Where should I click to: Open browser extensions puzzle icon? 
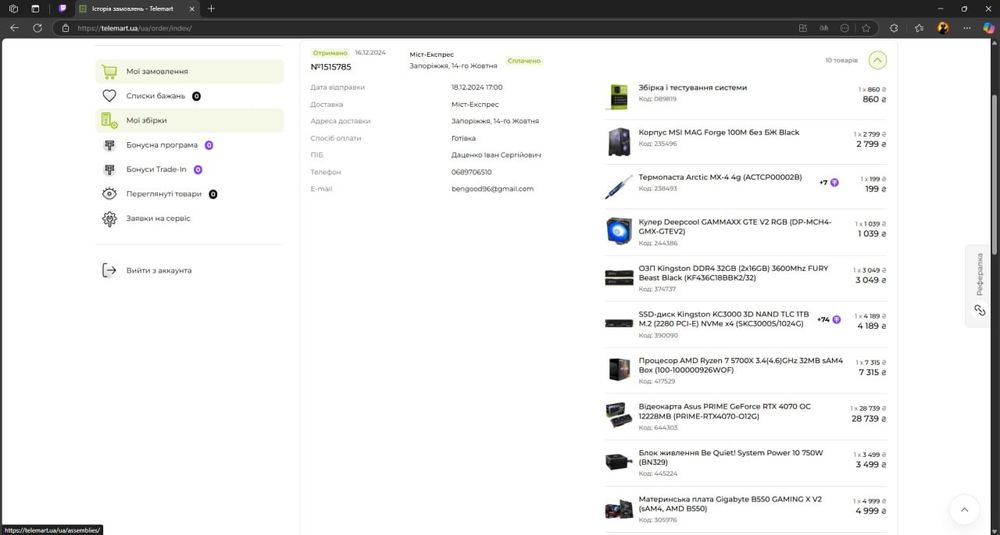(894, 28)
